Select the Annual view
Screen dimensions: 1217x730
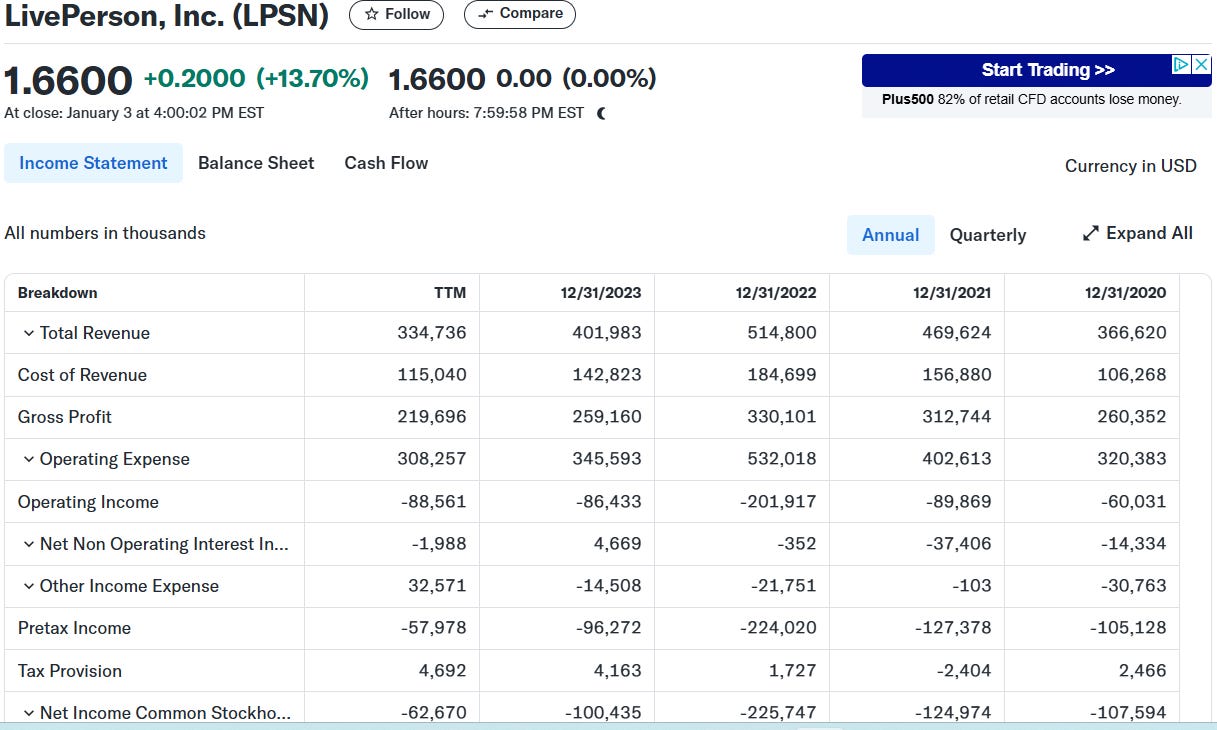tap(890, 235)
